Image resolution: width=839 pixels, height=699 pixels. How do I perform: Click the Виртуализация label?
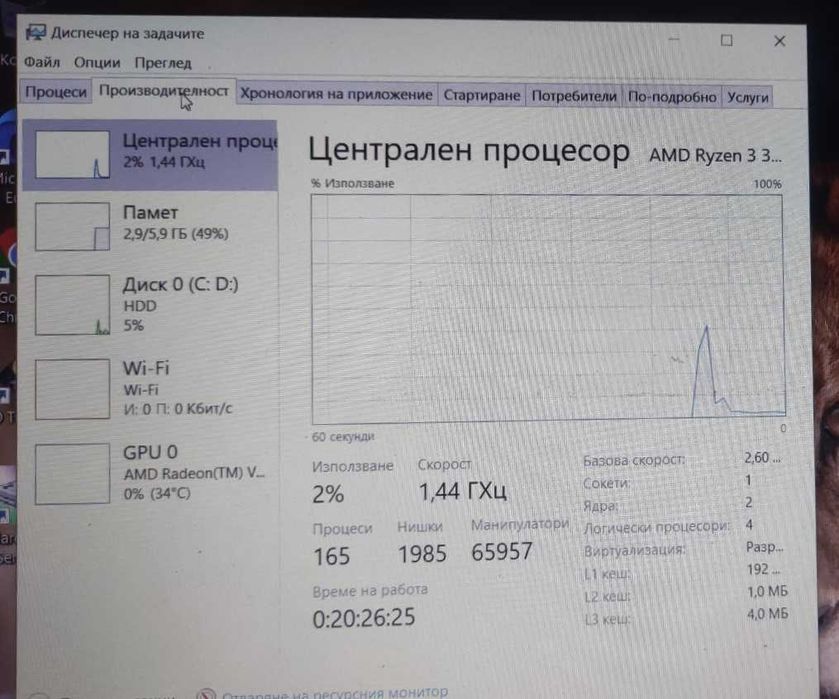[635, 550]
